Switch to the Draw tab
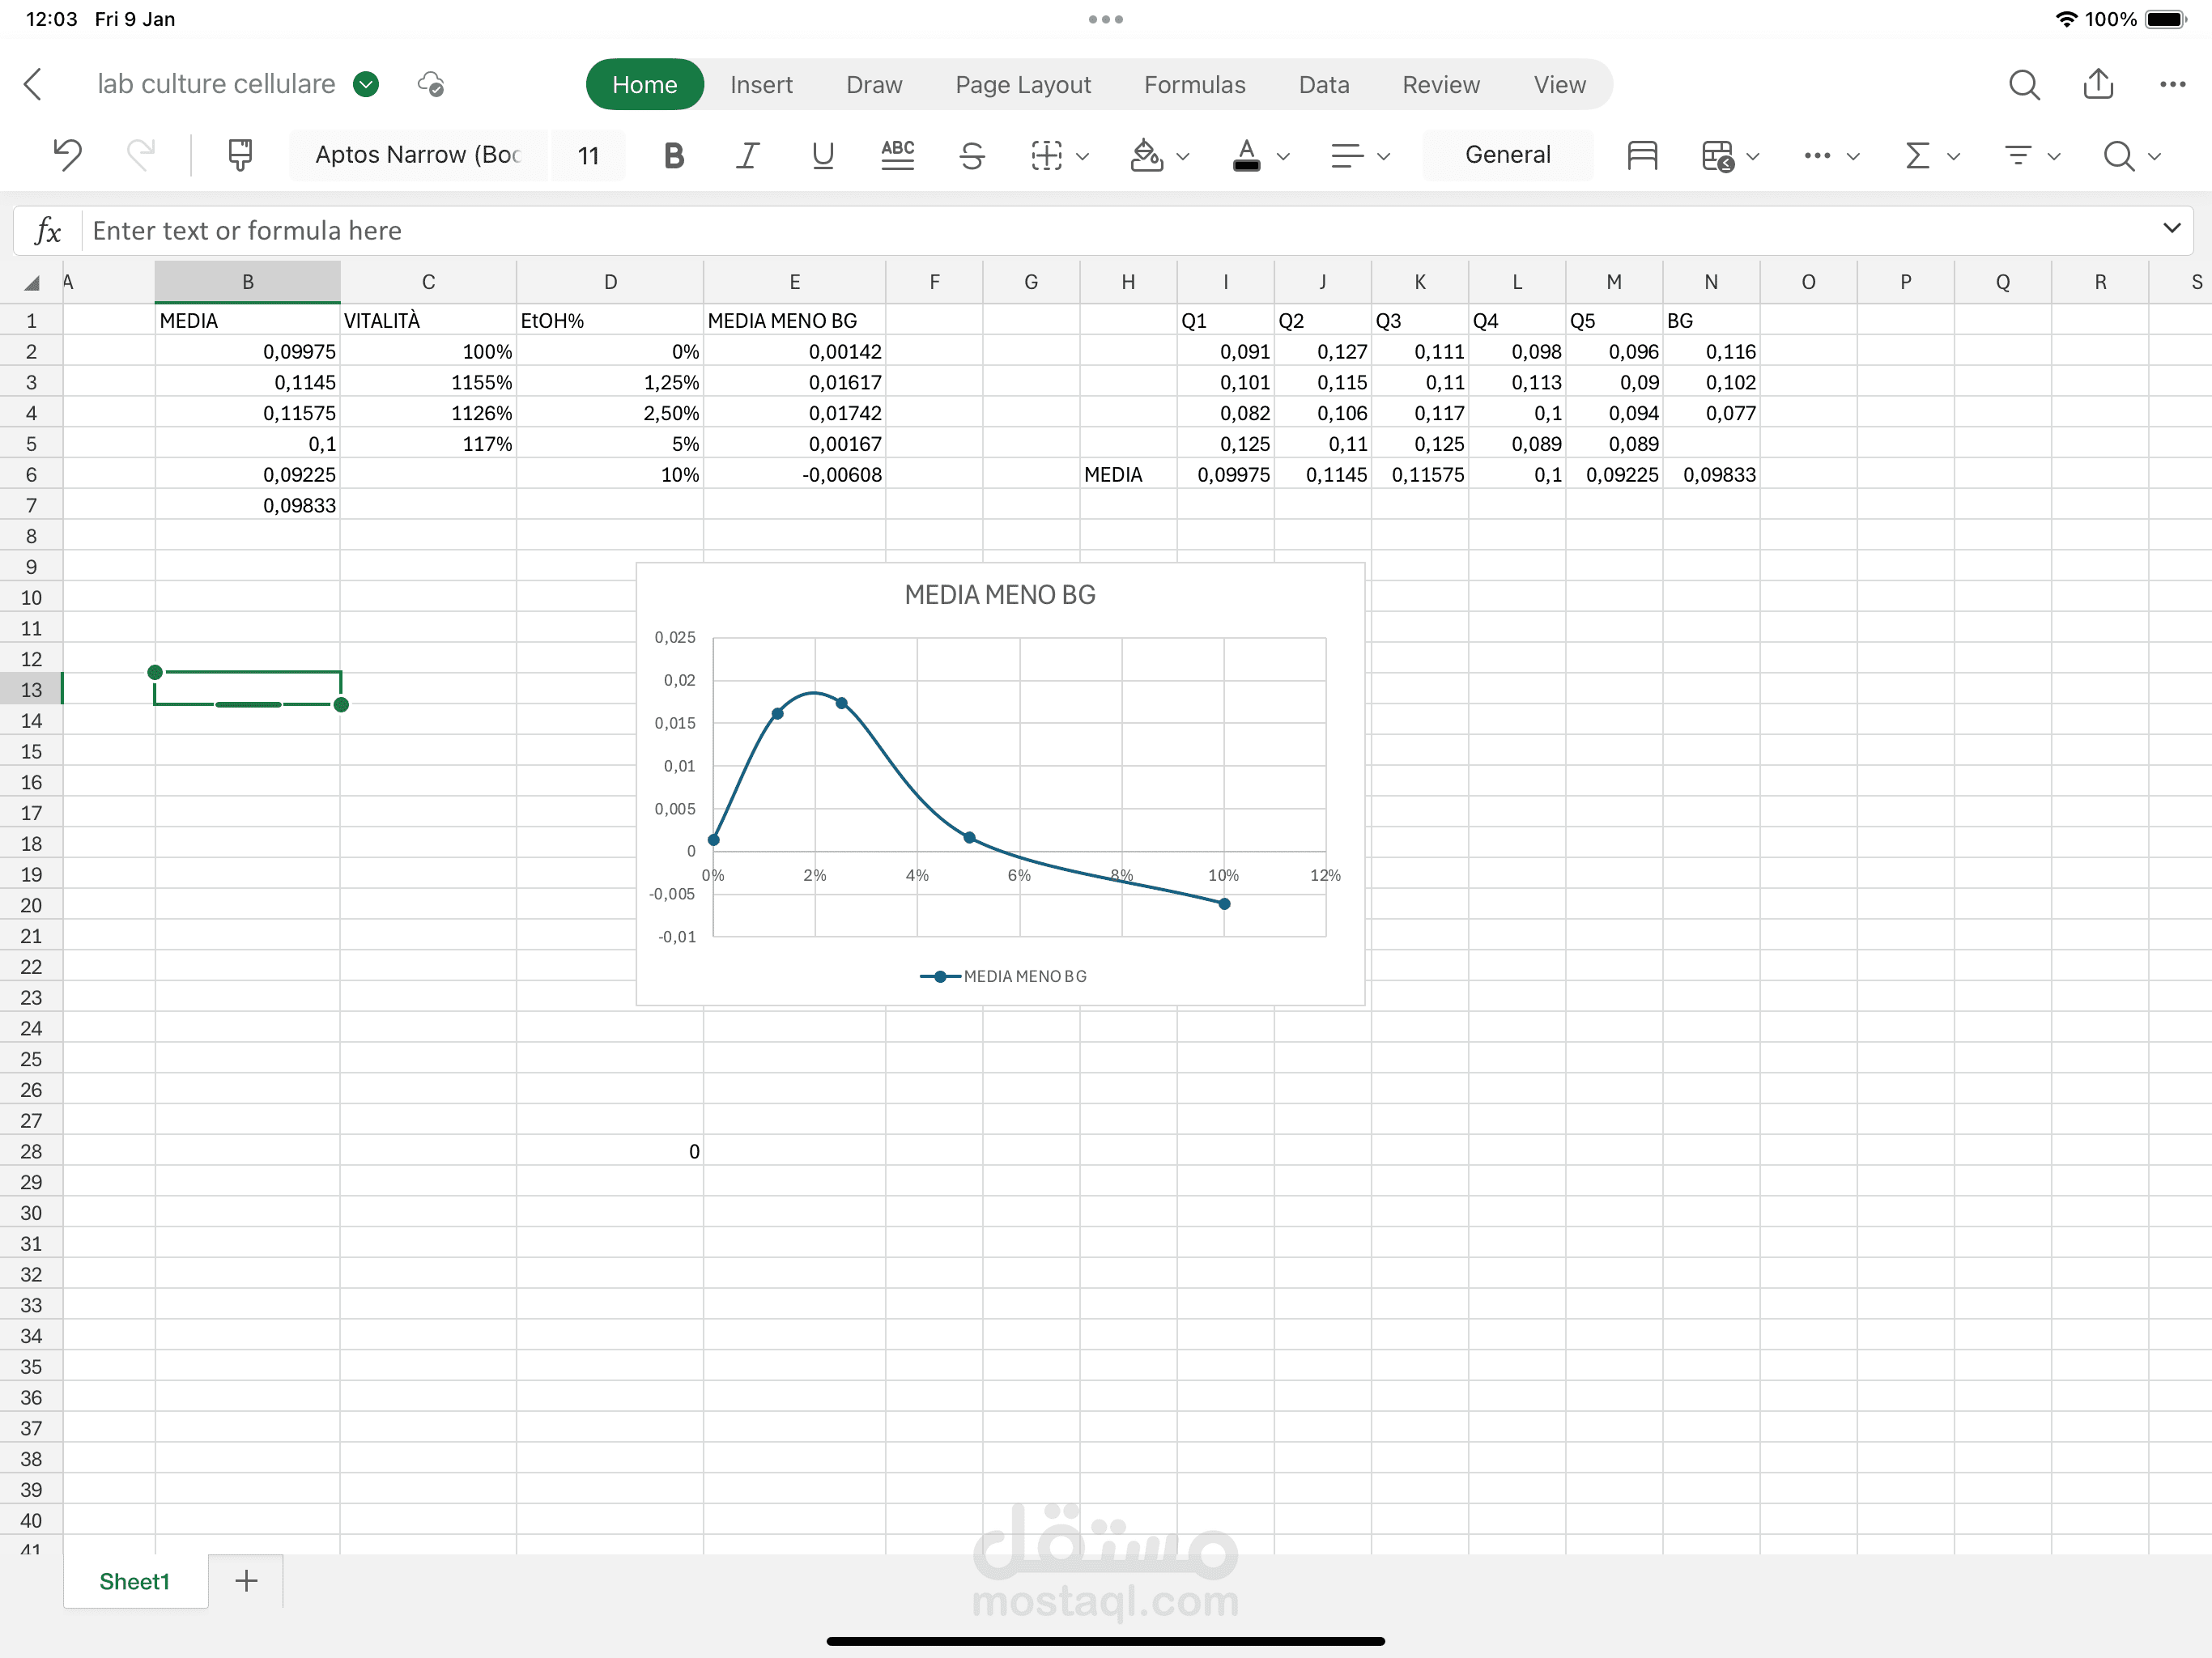The height and width of the screenshot is (1658, 2212). pyautogui.click(x=874, y=85)
